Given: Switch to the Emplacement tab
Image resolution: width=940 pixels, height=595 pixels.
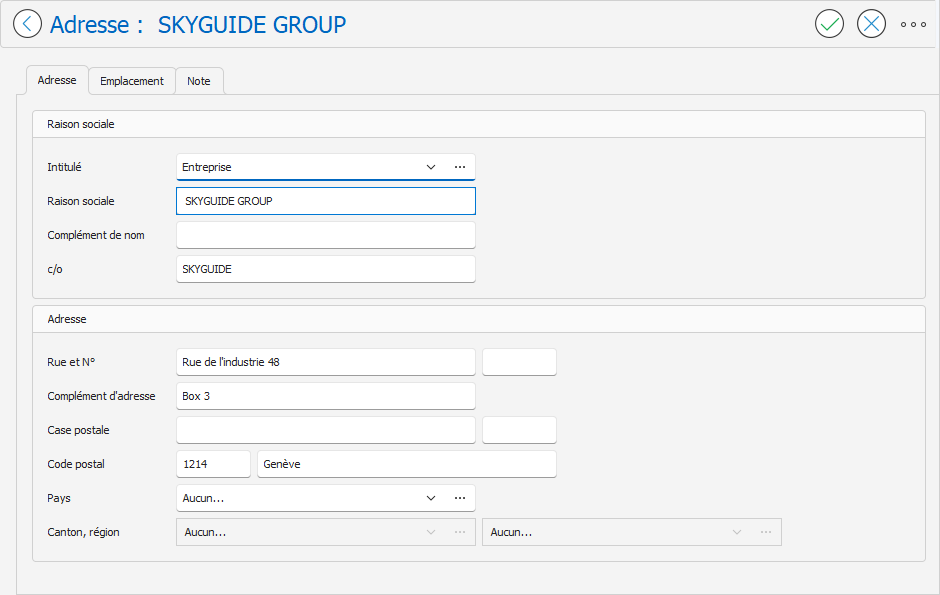Looking at the screenshot, I should [132, 81].
